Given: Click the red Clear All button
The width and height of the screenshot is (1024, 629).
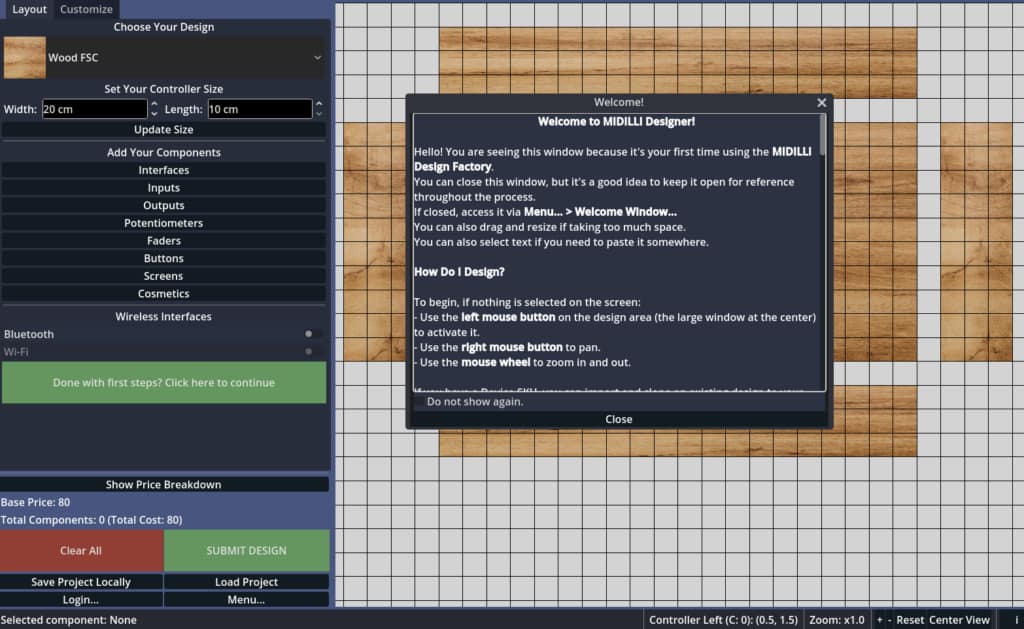Looking at the screenshot, I should click(x=81, y=551).
